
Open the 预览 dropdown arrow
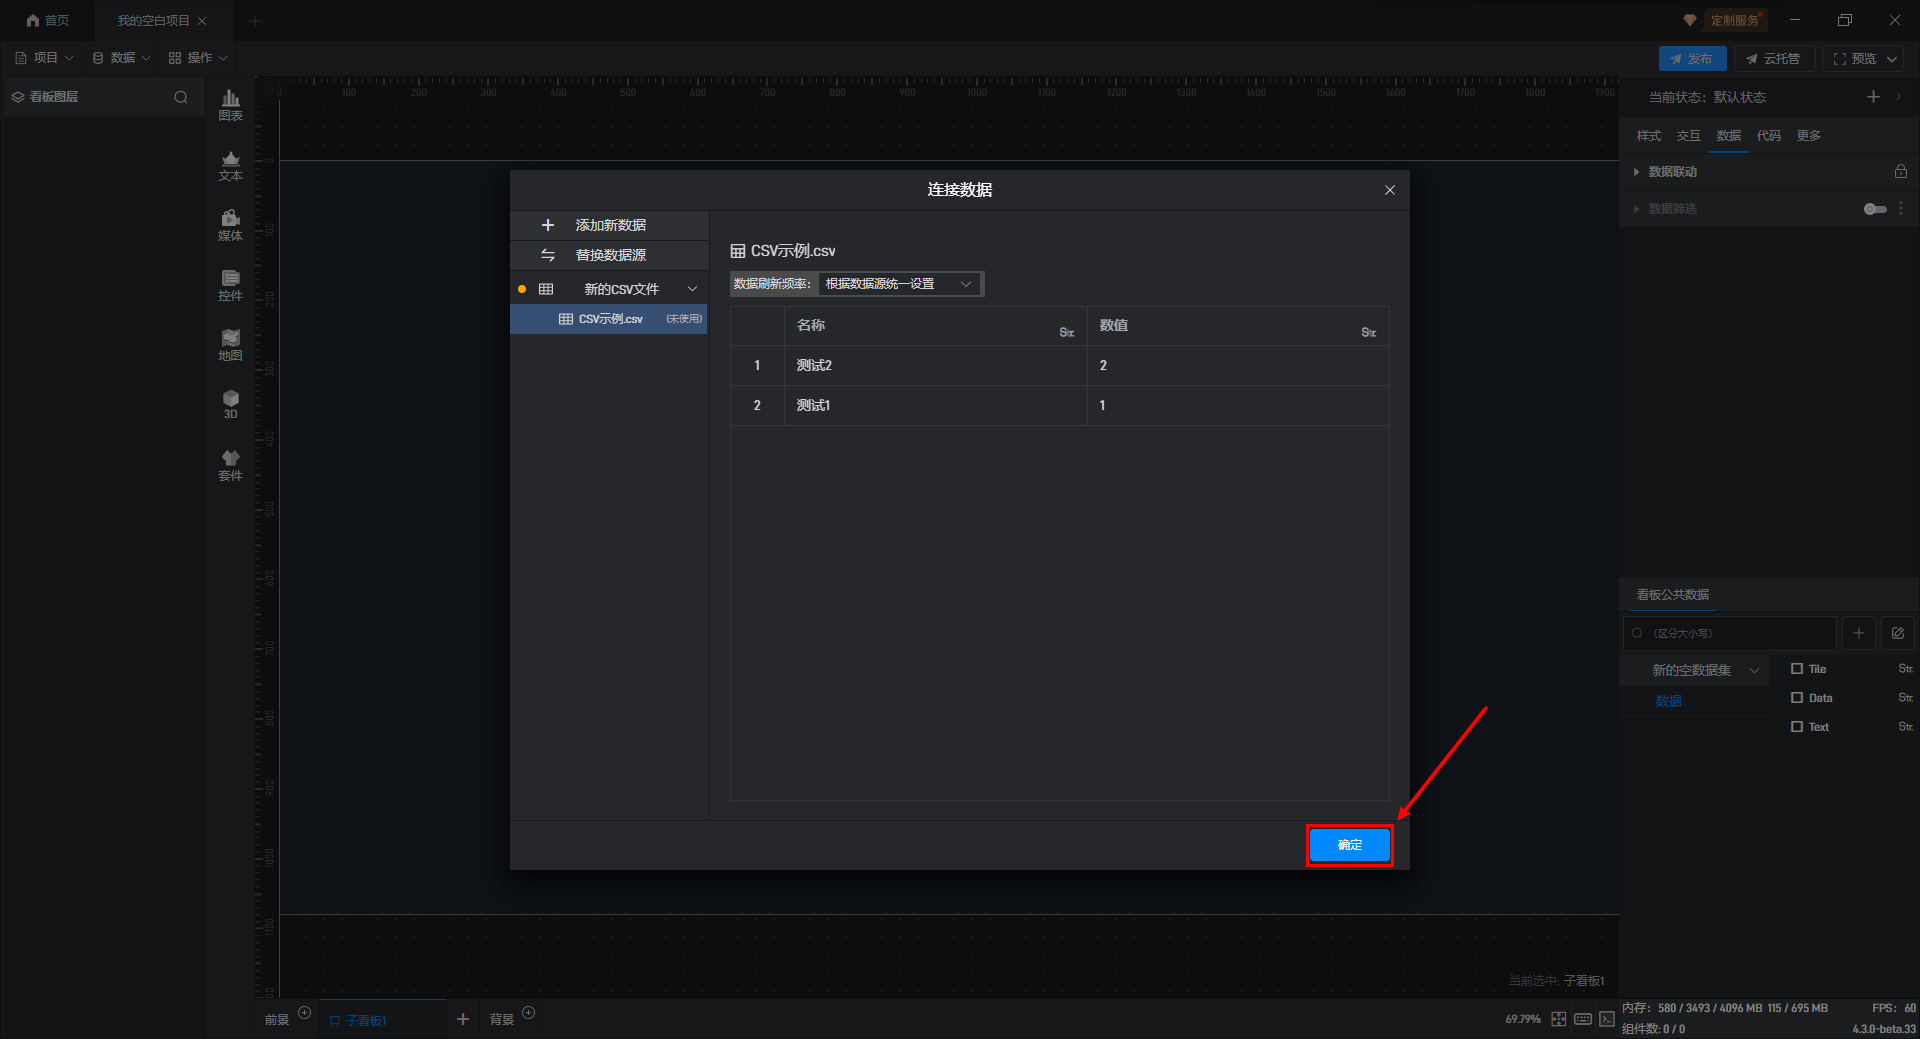tap(1892, 59)
